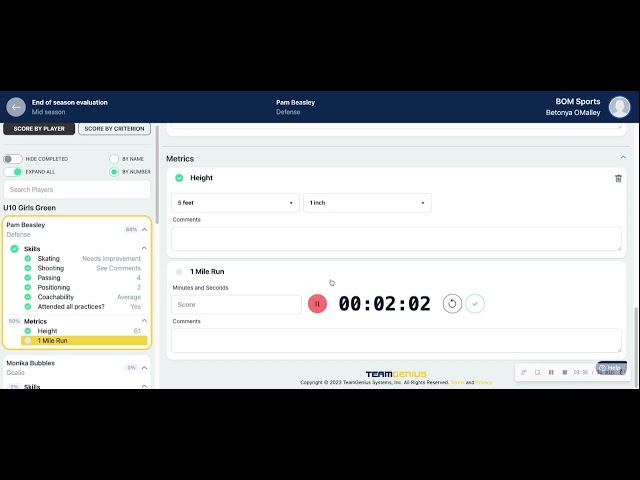The height and width of the screenshot is (480, 640).
Task: Select the By Name radio option
Action: click(x=114, y=159)
